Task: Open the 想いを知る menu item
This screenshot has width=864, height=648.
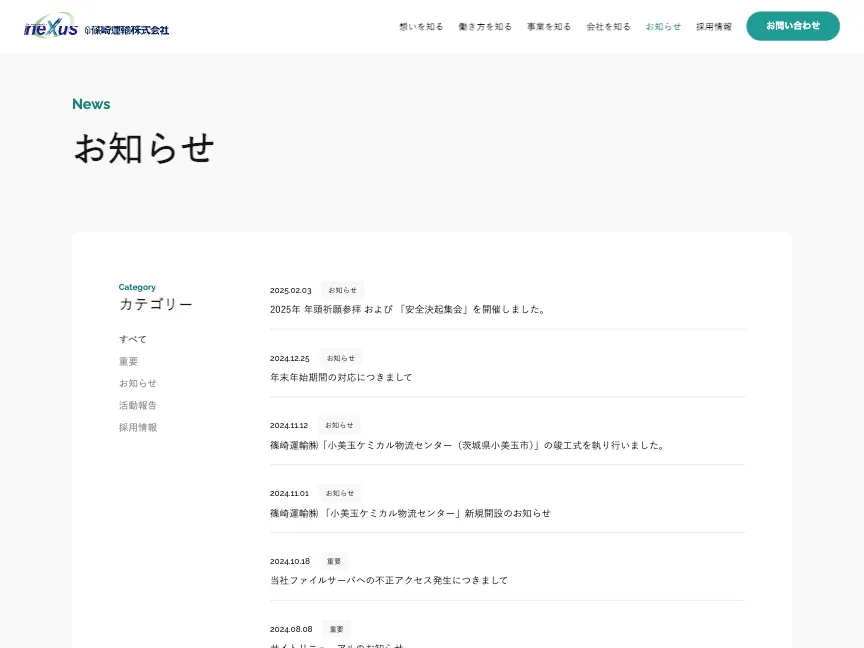Action: pos(421,27)
